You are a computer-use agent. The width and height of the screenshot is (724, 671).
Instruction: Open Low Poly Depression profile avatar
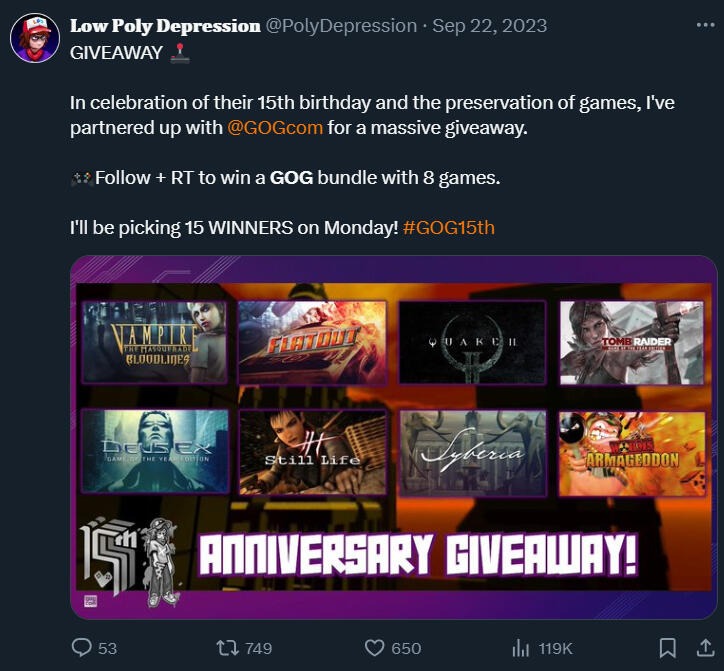click(x=35, y=38)
